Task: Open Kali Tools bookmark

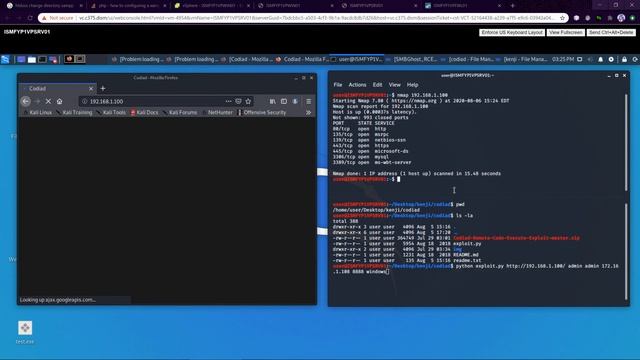Action: [x=111, y=112]
